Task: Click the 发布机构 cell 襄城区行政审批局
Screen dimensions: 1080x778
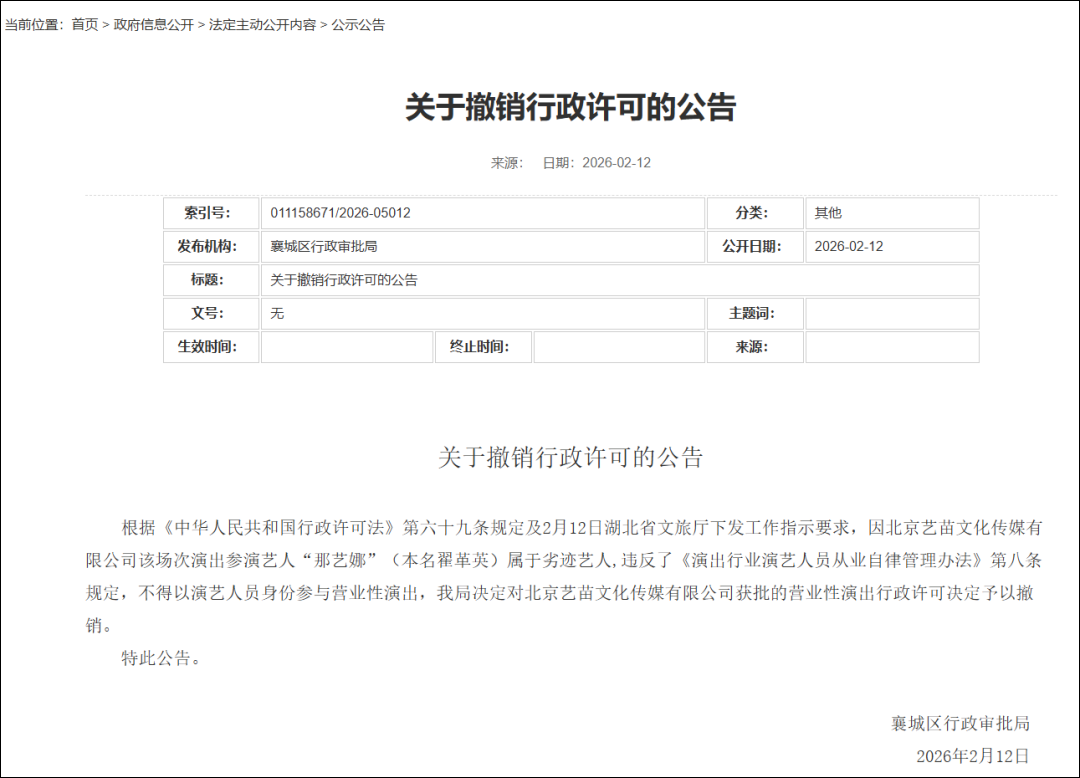Action: coord(323,246)
